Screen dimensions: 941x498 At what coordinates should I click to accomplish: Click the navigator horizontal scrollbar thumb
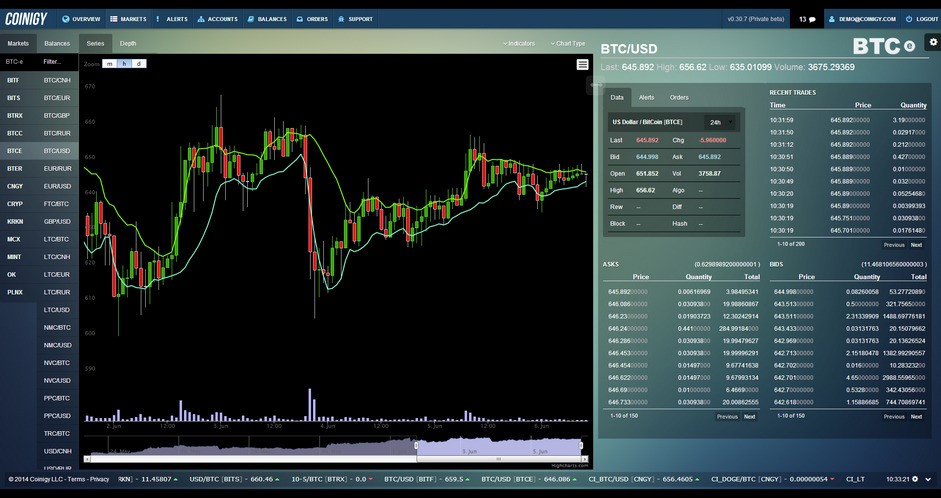pos(499,459)
